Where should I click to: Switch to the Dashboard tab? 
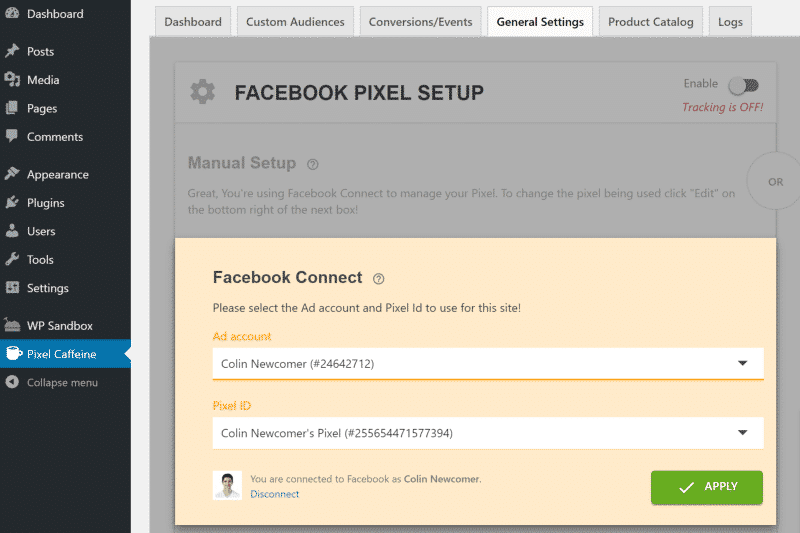point(193,22)
